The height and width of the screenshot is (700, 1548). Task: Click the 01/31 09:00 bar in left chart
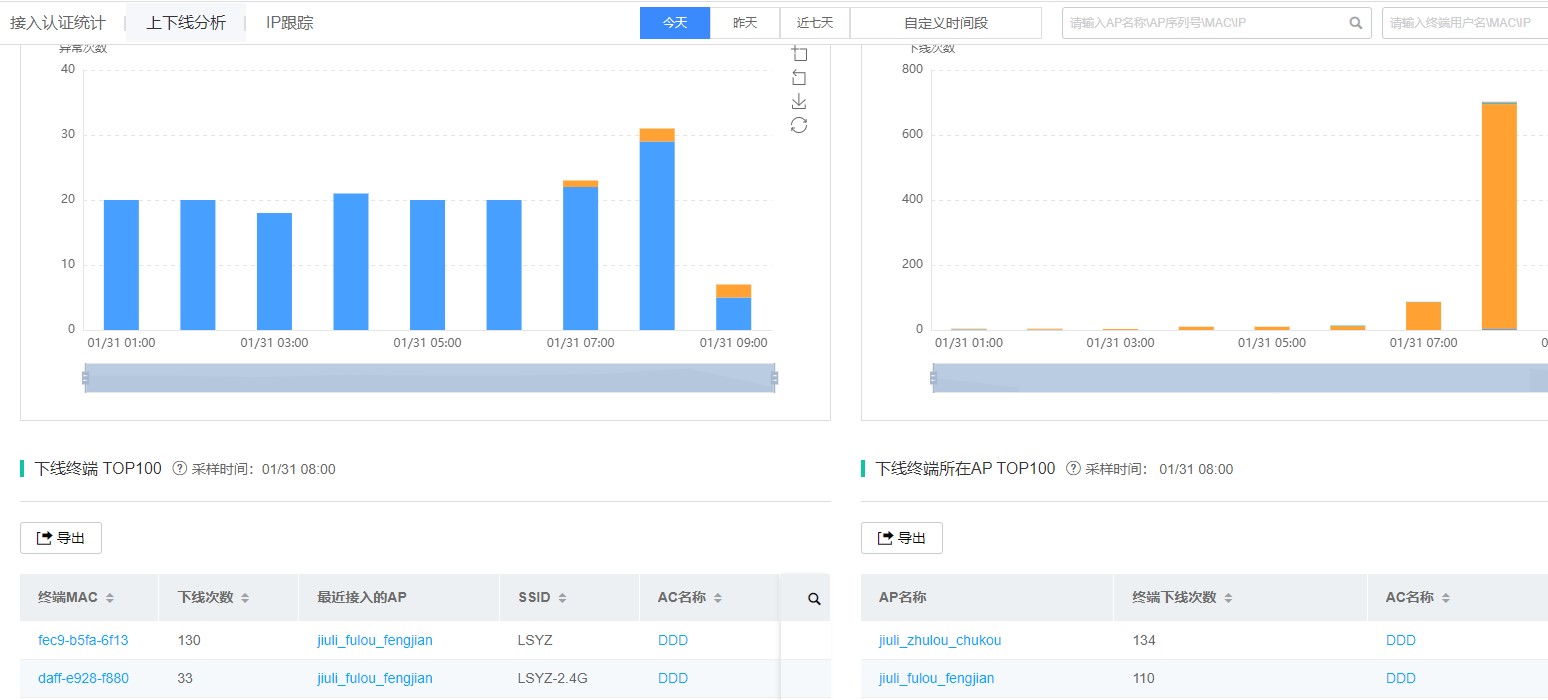point(733,307)
